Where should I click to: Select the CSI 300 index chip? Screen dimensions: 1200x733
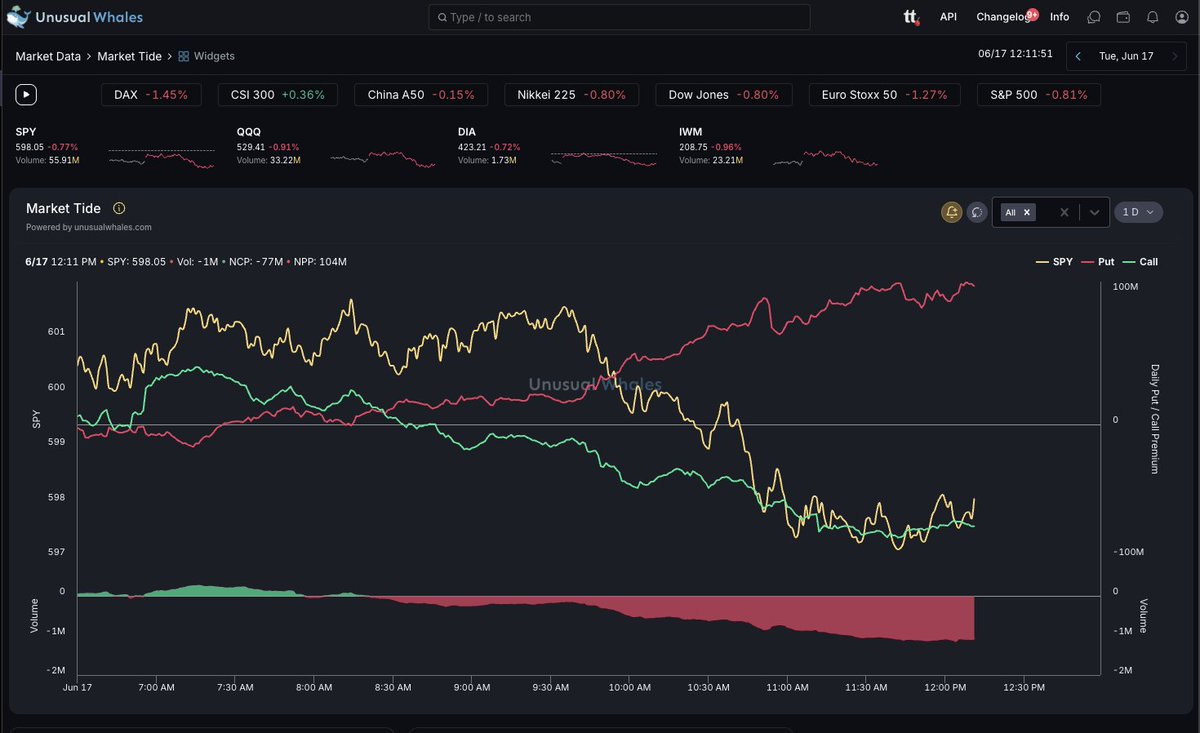[278, 95]
